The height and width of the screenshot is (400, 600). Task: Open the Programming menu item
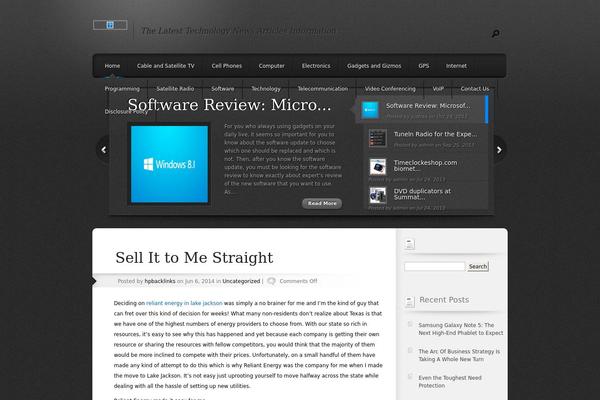[122, 89]
